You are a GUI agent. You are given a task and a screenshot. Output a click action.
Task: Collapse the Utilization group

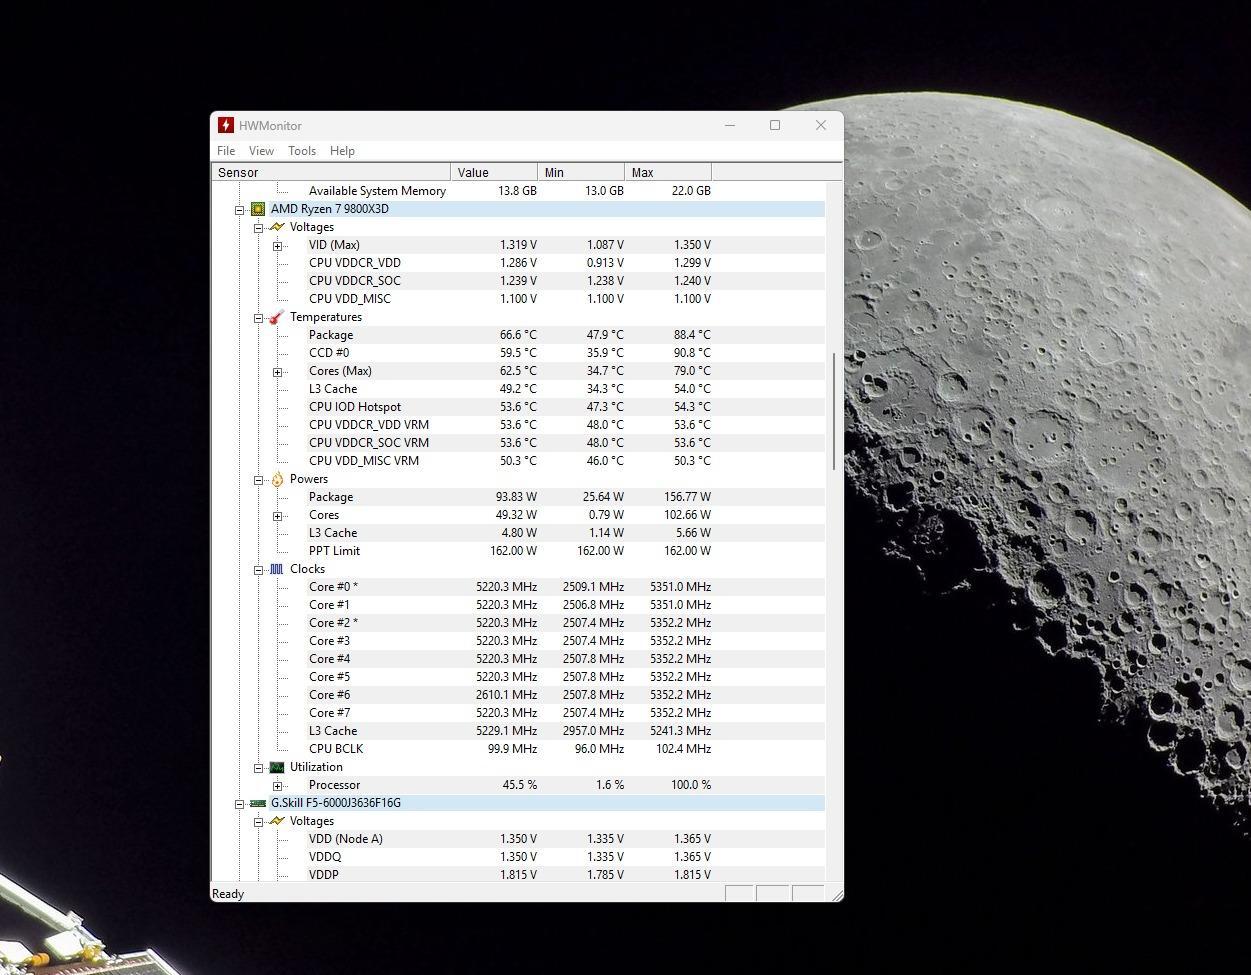[259, 768]
